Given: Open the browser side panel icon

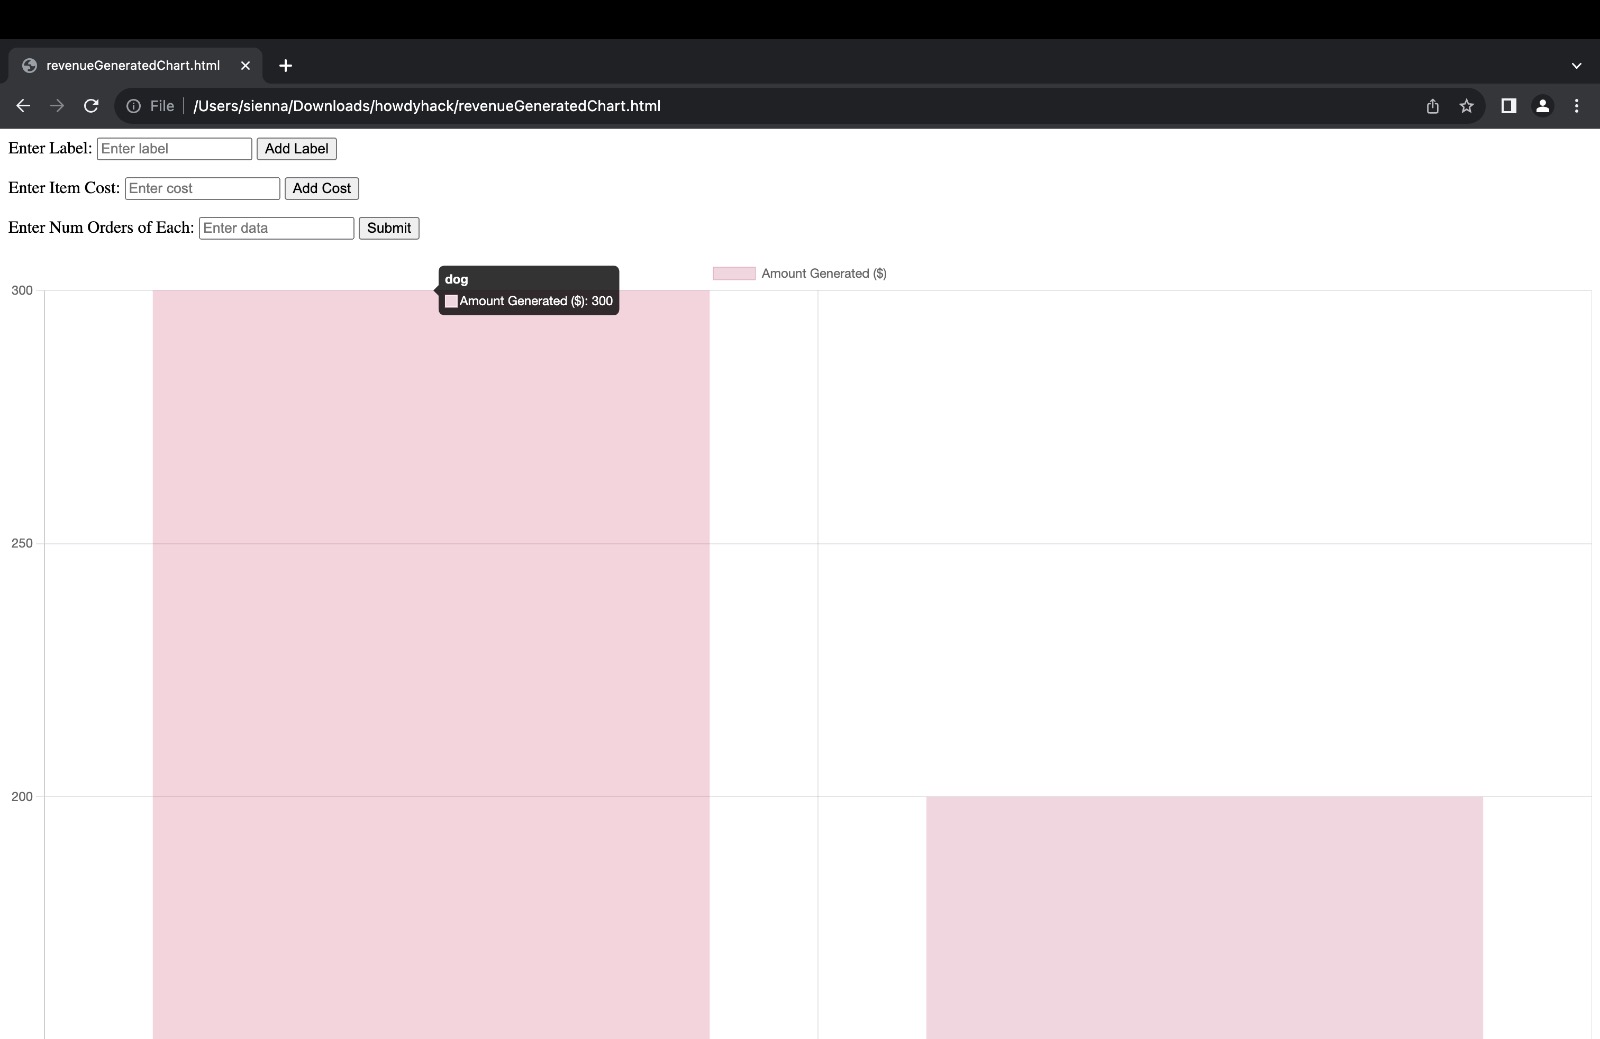Looking at the screenshot, I should click(1506, 105).
